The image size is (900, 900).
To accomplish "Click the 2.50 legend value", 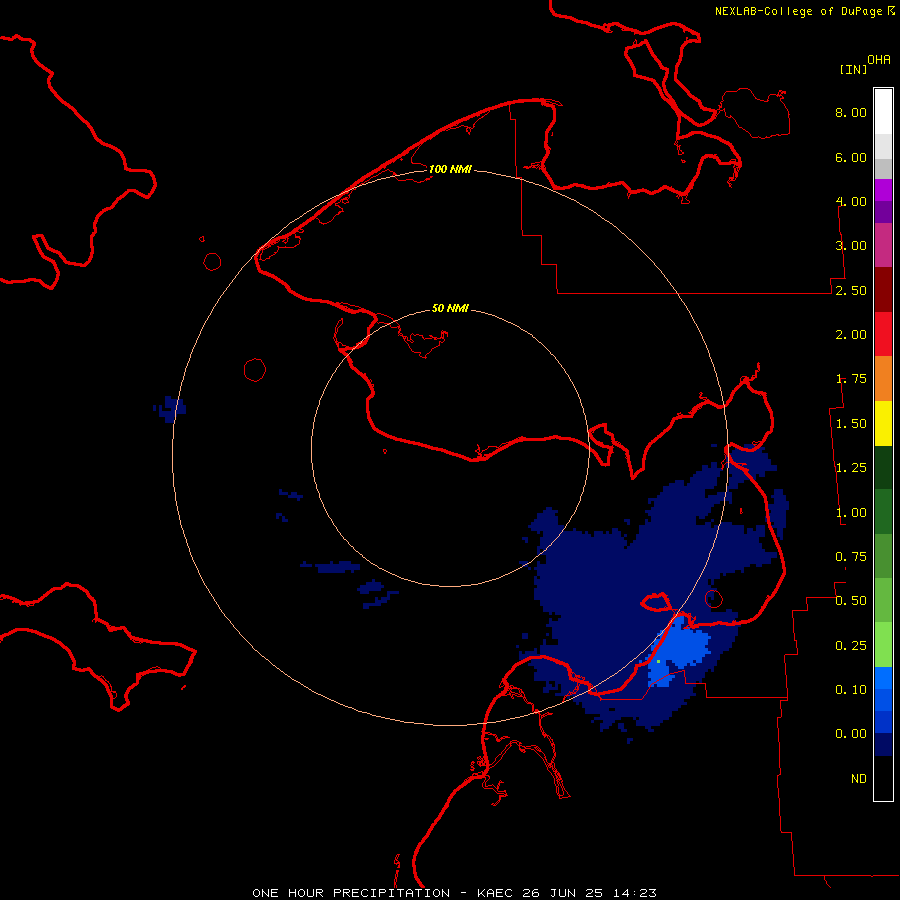I will (x=851, y=290).
